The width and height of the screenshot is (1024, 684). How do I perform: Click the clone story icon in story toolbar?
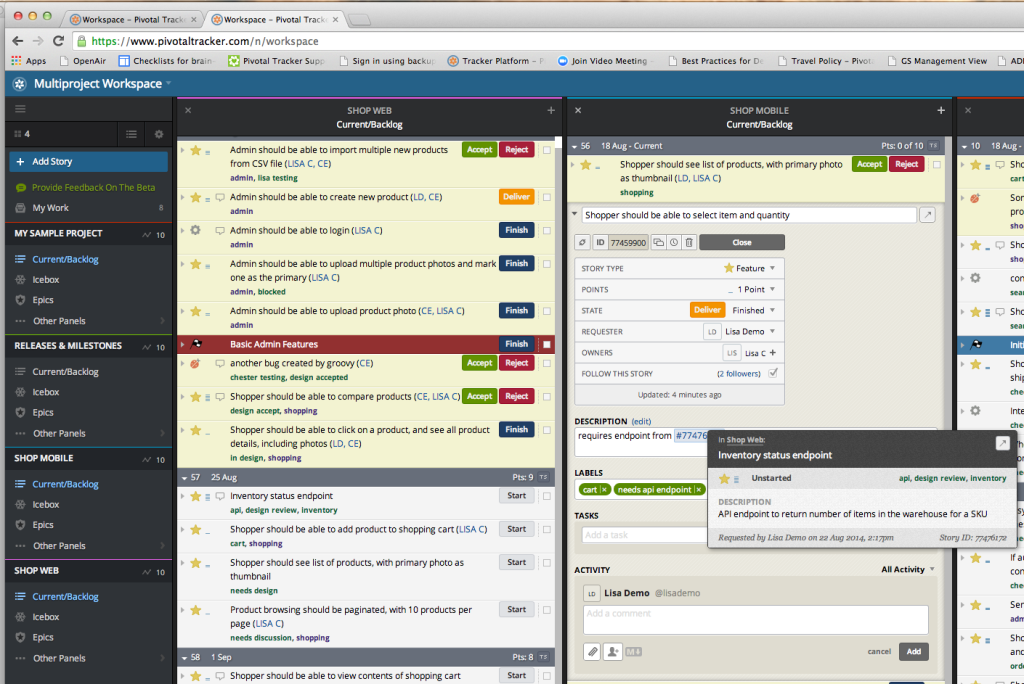click(658, 242)
